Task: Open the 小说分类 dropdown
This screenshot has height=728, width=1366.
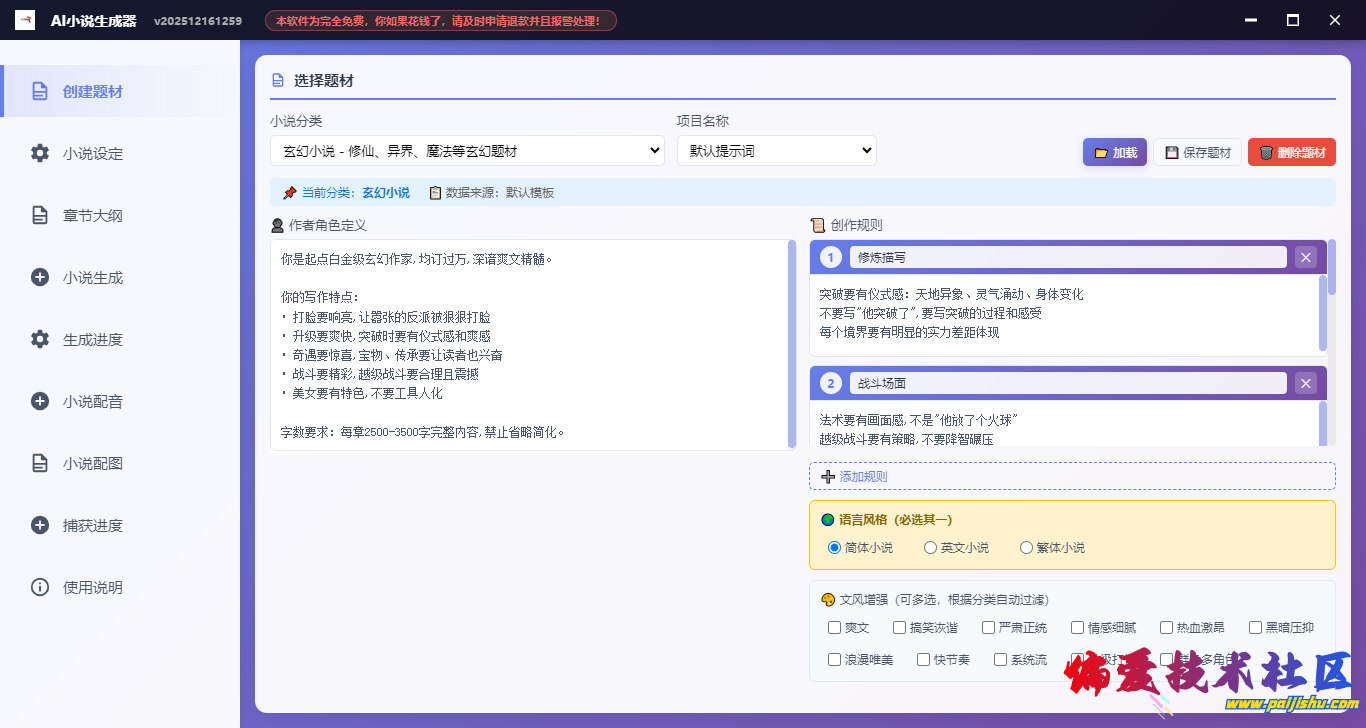Action: pyautogui.click(x=467, y=150)
